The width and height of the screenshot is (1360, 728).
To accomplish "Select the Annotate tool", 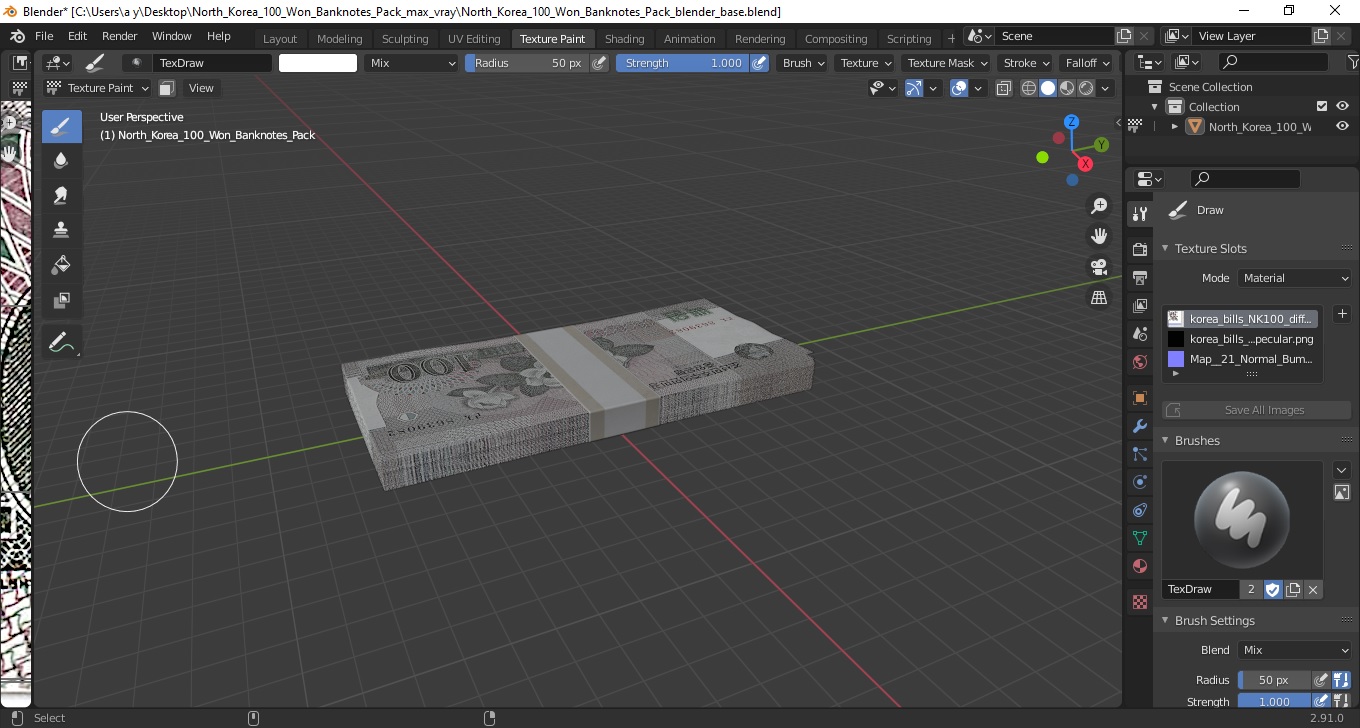I will (61, 343).
